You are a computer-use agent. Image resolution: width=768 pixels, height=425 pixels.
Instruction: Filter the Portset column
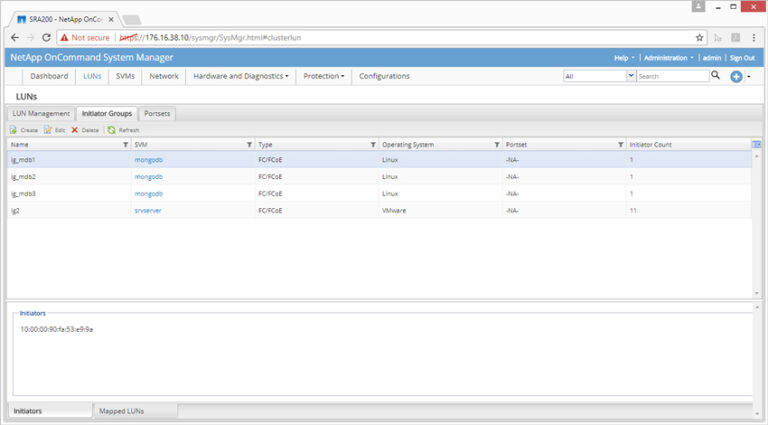621,144
